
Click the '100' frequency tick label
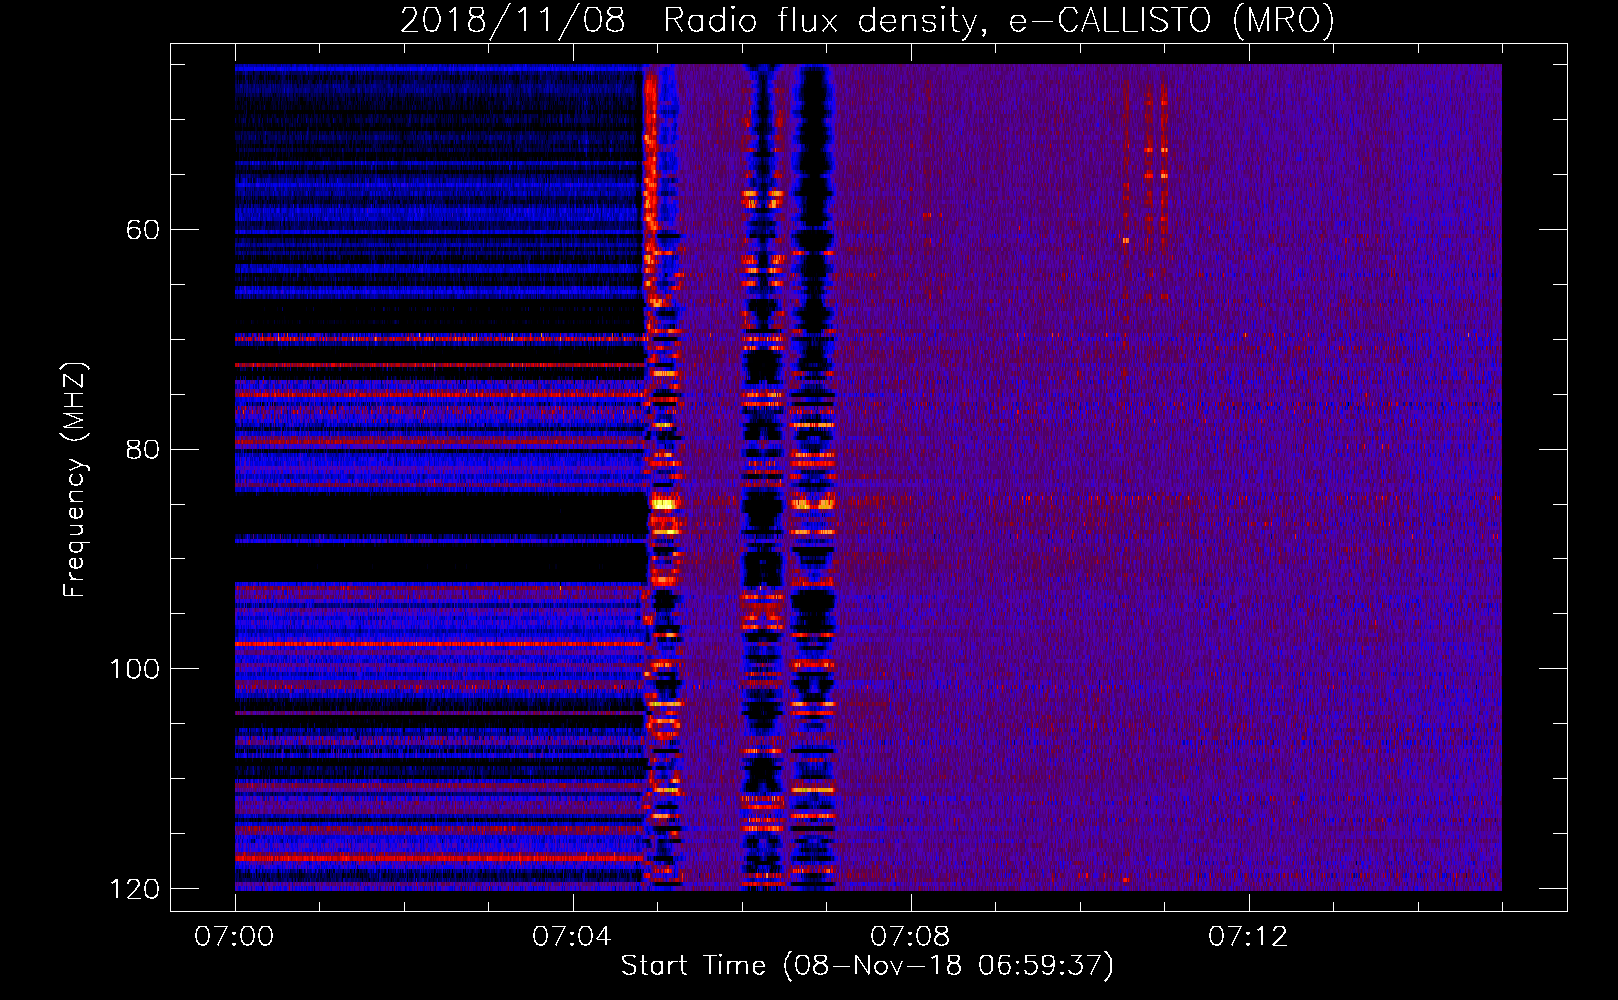(134, 669)
